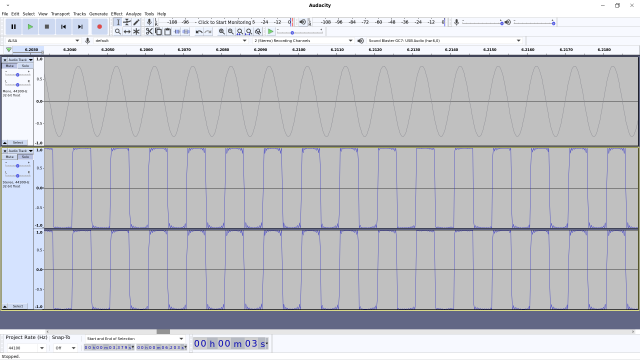Click the horizontal scrollbar thumb
The height and width of the screenshot is (360, 640).
coord(163,331)
